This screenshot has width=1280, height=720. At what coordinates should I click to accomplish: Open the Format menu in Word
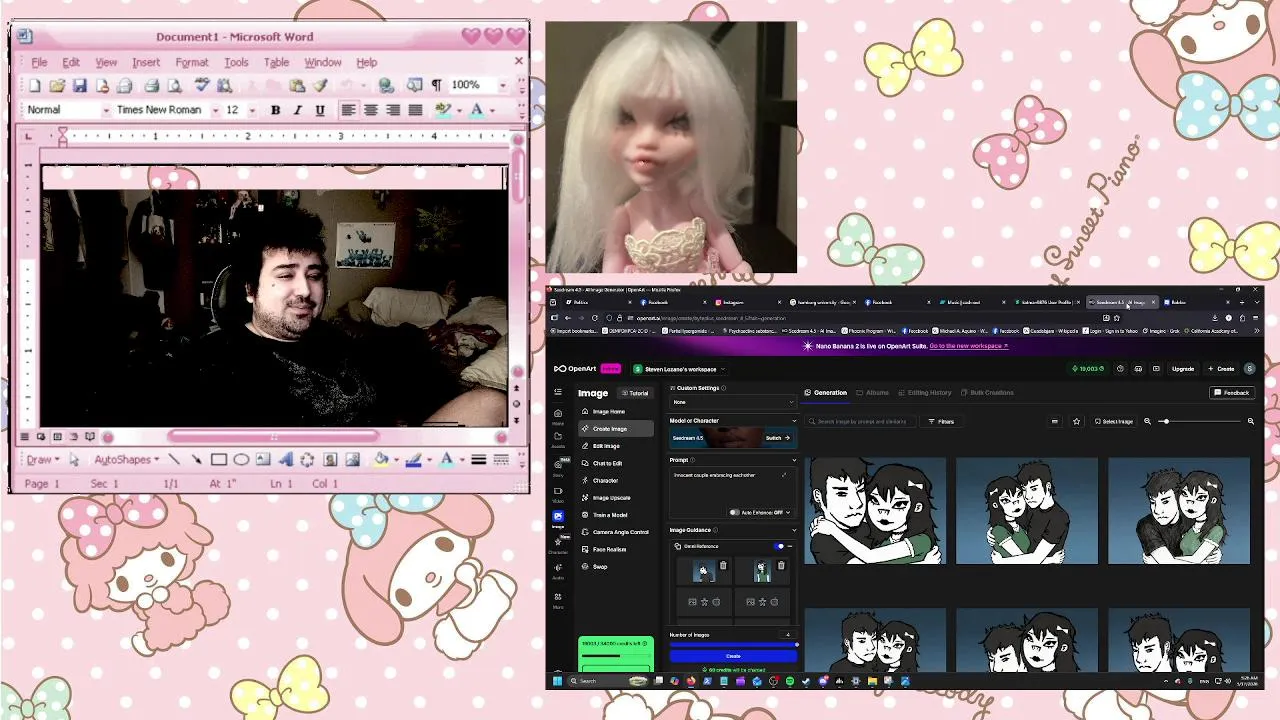pos(192,62)
